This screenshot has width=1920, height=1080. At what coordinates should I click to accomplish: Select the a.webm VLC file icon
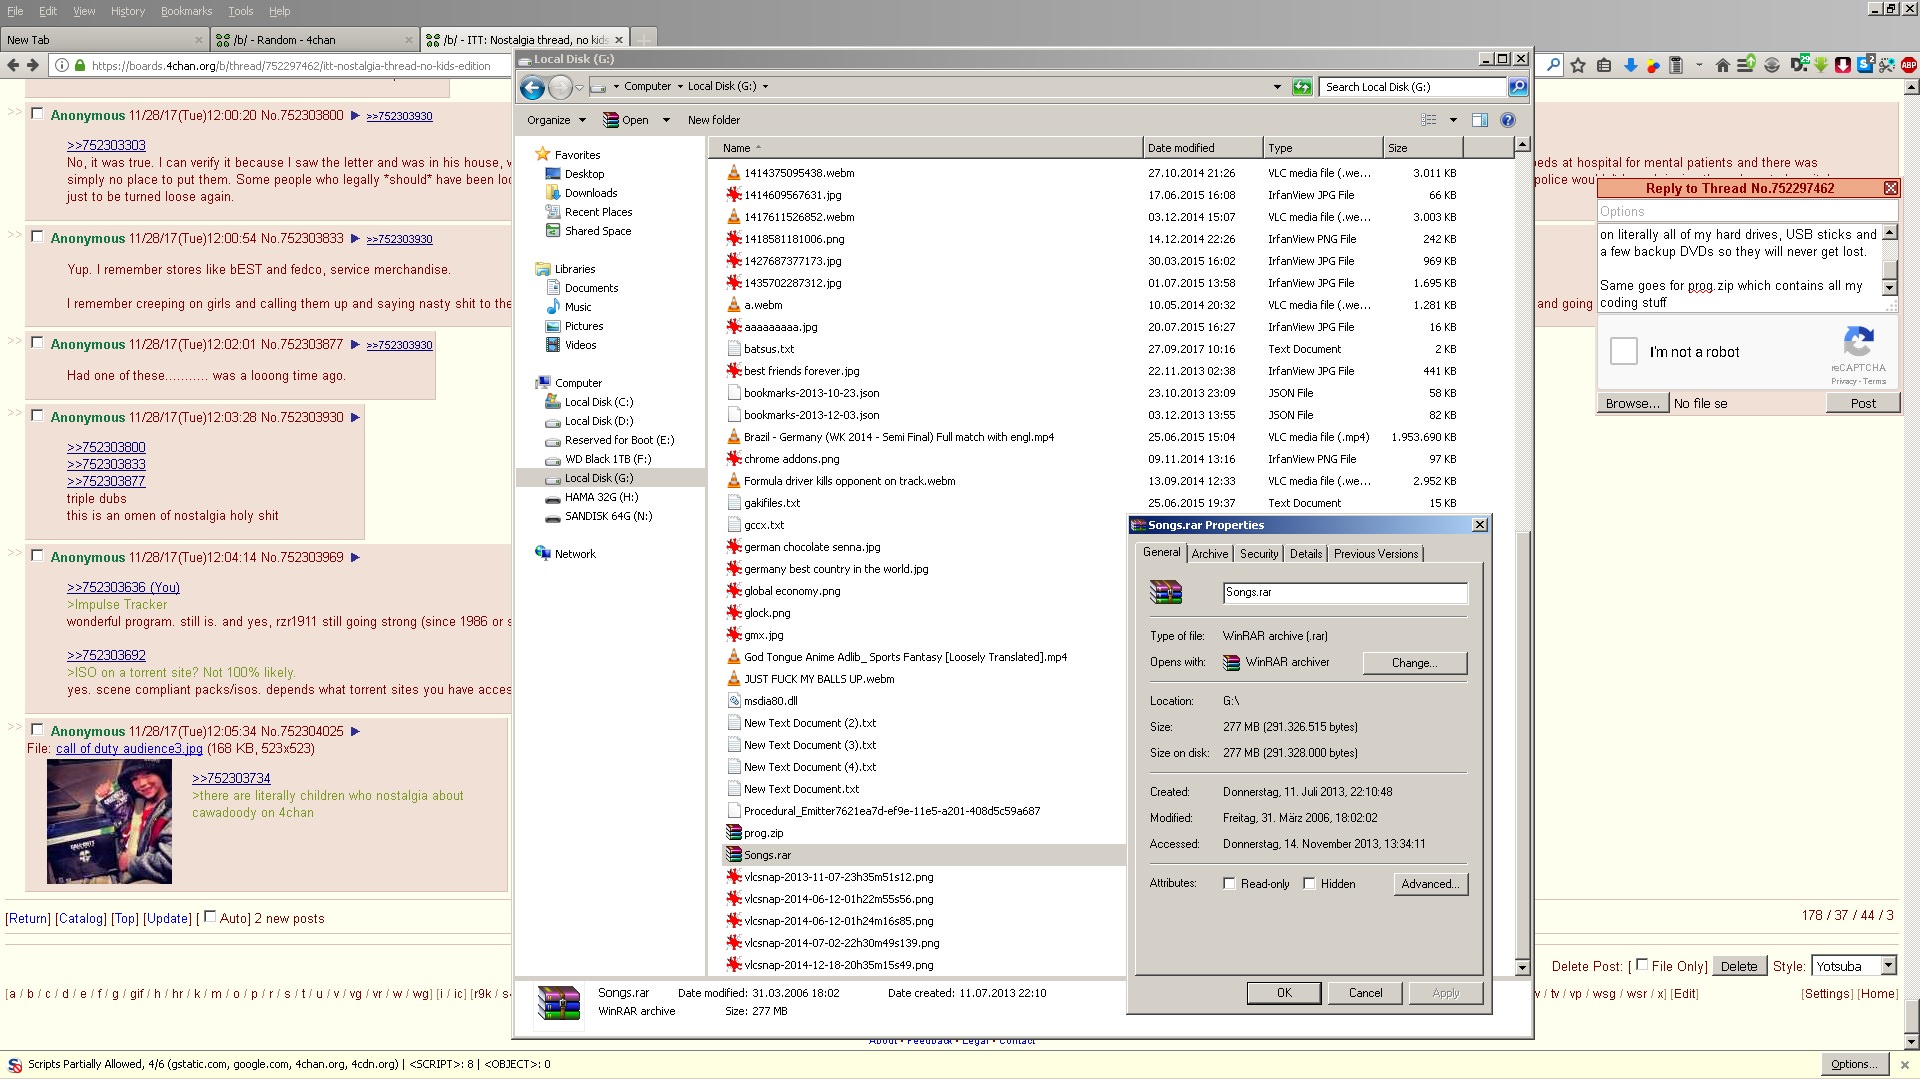[733, 305]
